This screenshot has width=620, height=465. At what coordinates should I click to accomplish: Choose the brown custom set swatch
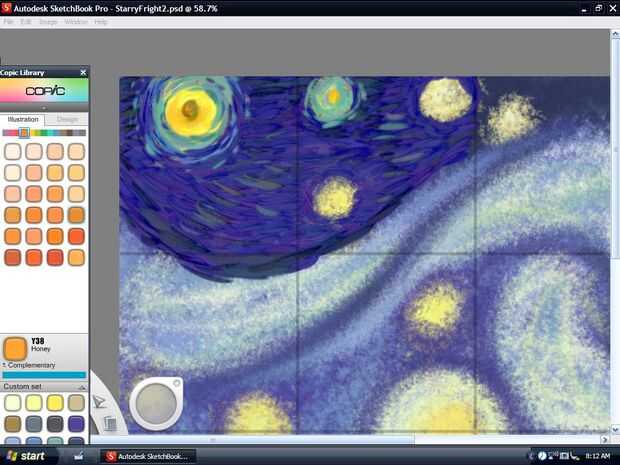[13, 424]
